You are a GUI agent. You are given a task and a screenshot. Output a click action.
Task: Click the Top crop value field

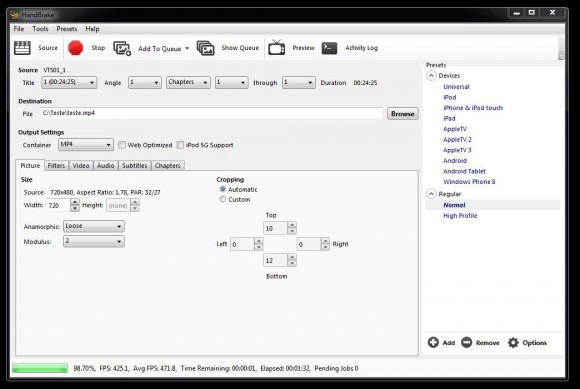275,228
